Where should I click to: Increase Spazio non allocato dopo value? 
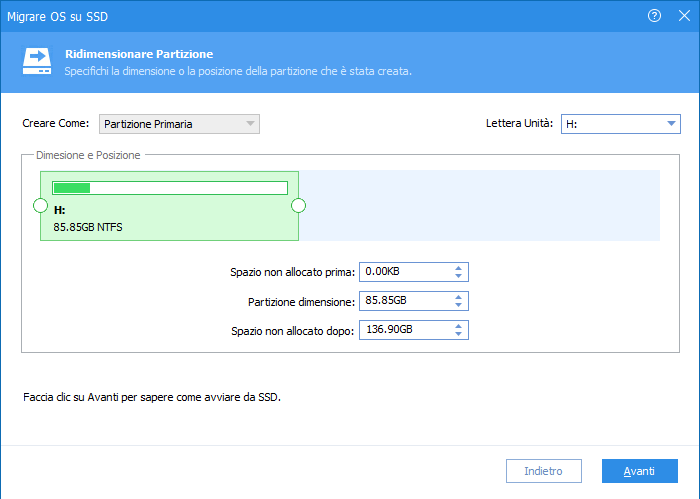(458, 326)
